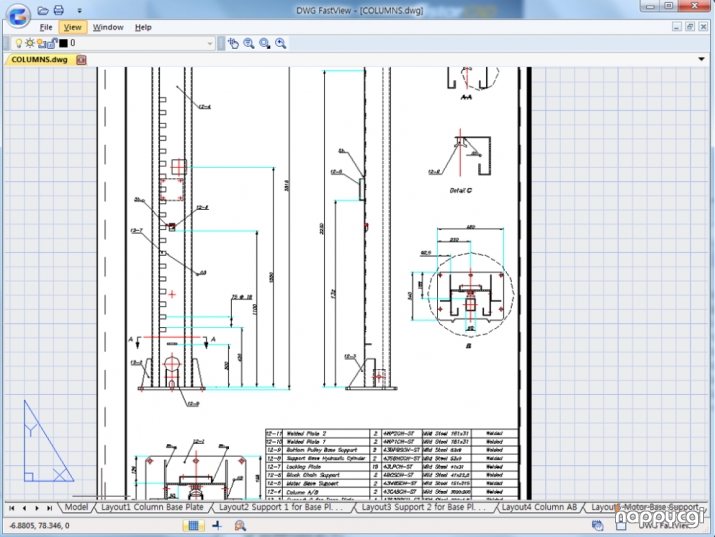Open the View menu
This screenshot has width=715, height=537.
click(x=73, y=27)
